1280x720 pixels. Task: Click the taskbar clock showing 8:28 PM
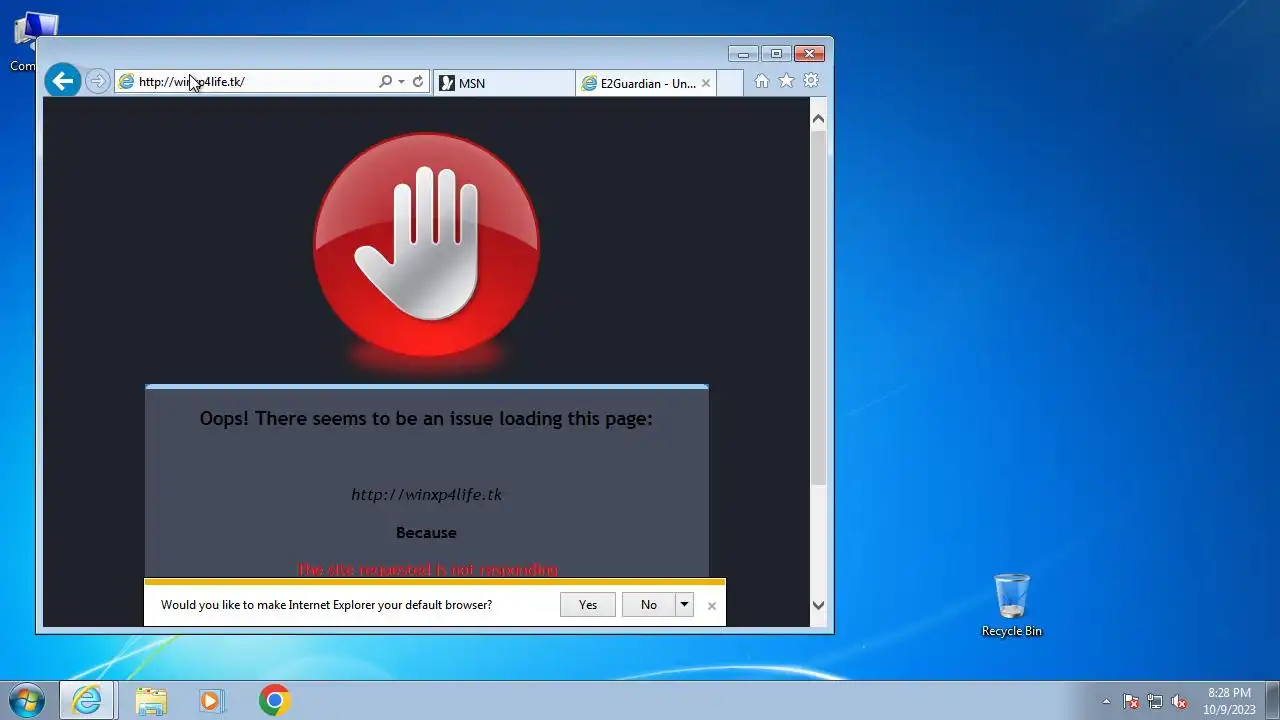coord(1229,701)
